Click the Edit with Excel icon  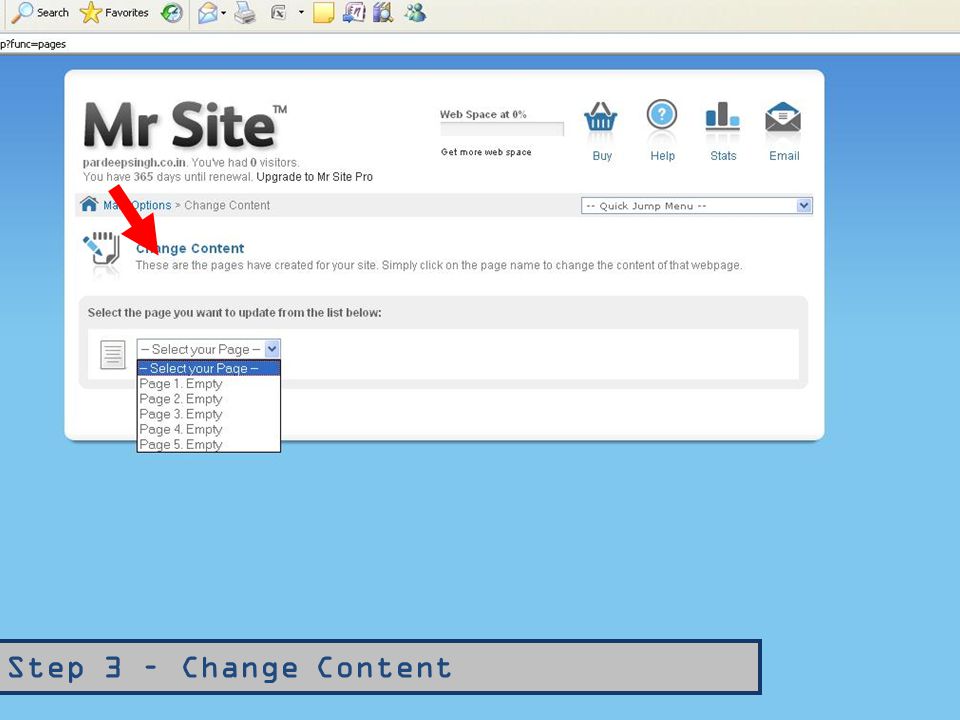[279, 13]
